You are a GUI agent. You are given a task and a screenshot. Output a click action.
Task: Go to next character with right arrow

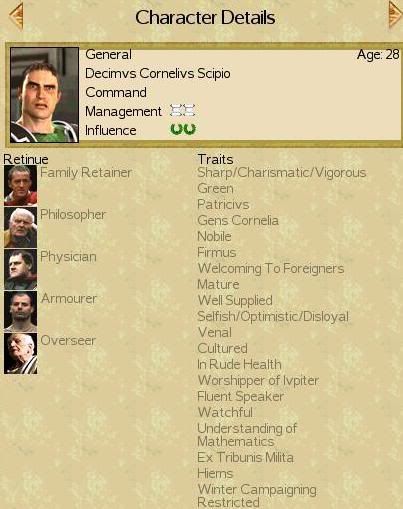click(396, 15)
